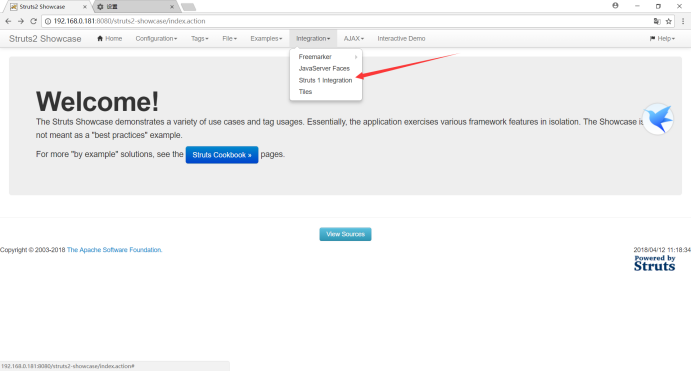The width and height of the screenshot is (692, 371).
Task: Expand the Tags dropdown
Action: tap(199, 39)
